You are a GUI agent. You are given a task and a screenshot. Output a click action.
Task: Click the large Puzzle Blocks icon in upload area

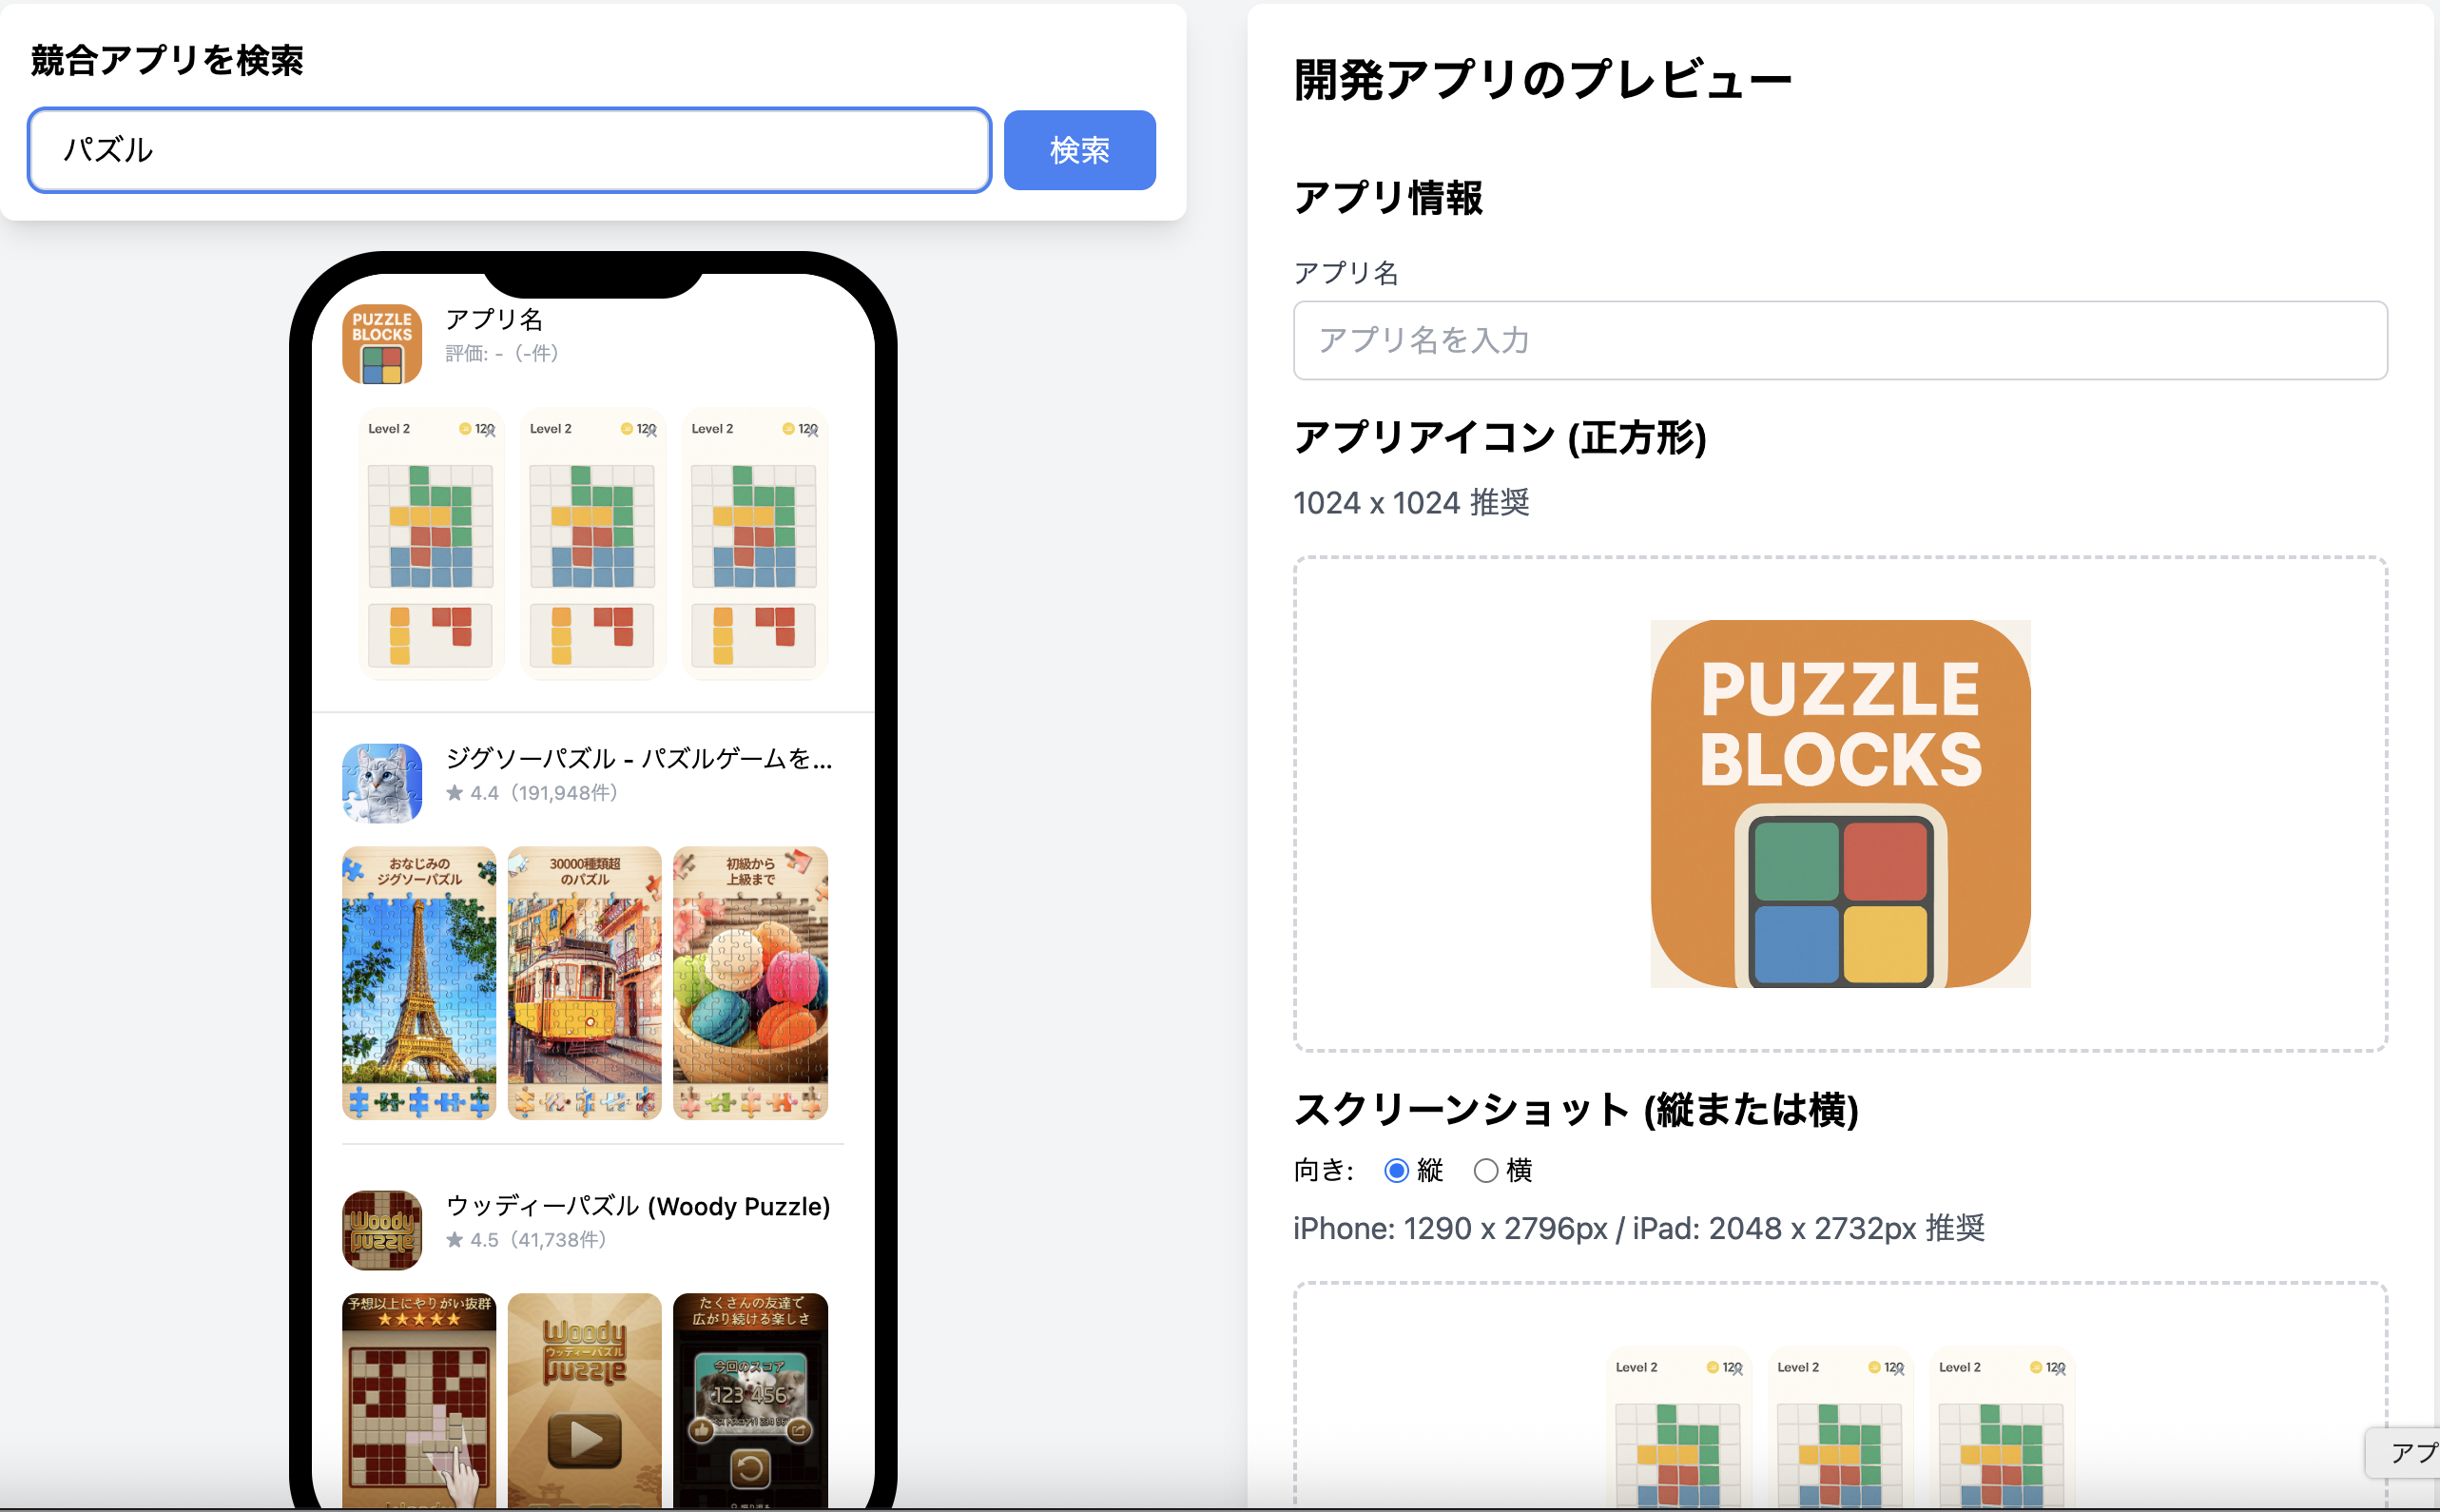1840,804
